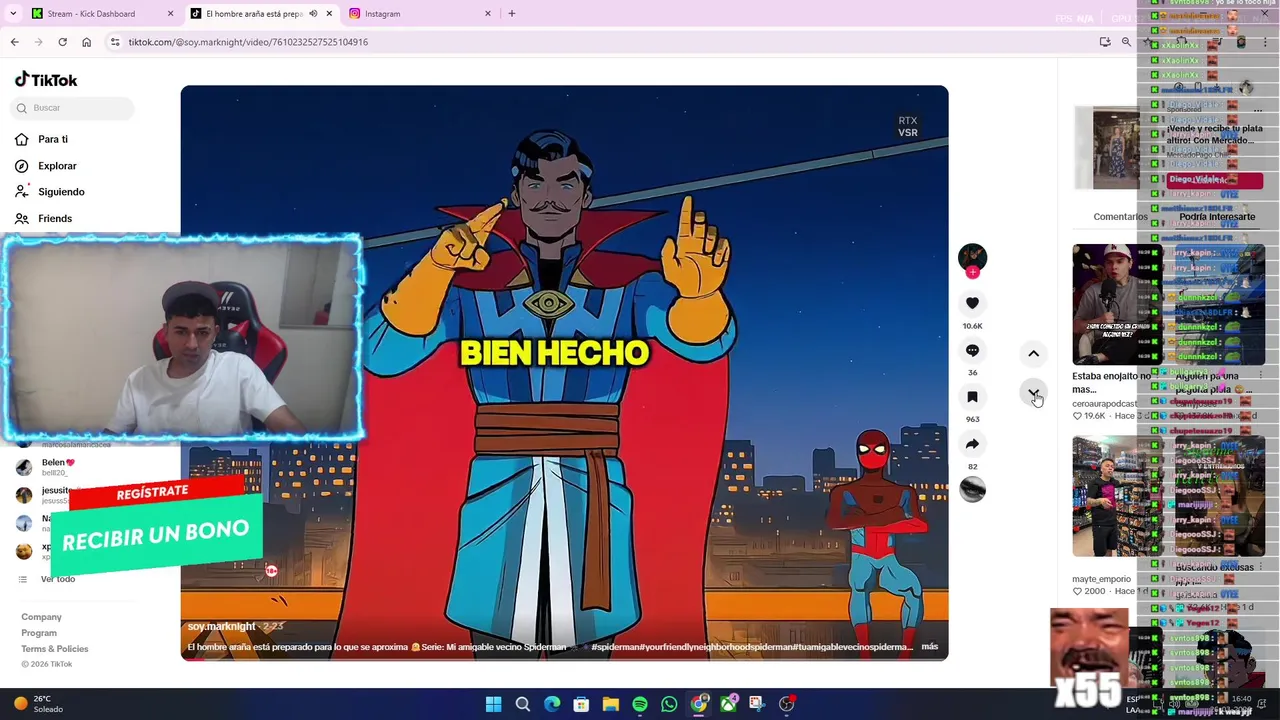
Task: Open the Program footer link
Action: coord(39,633)
